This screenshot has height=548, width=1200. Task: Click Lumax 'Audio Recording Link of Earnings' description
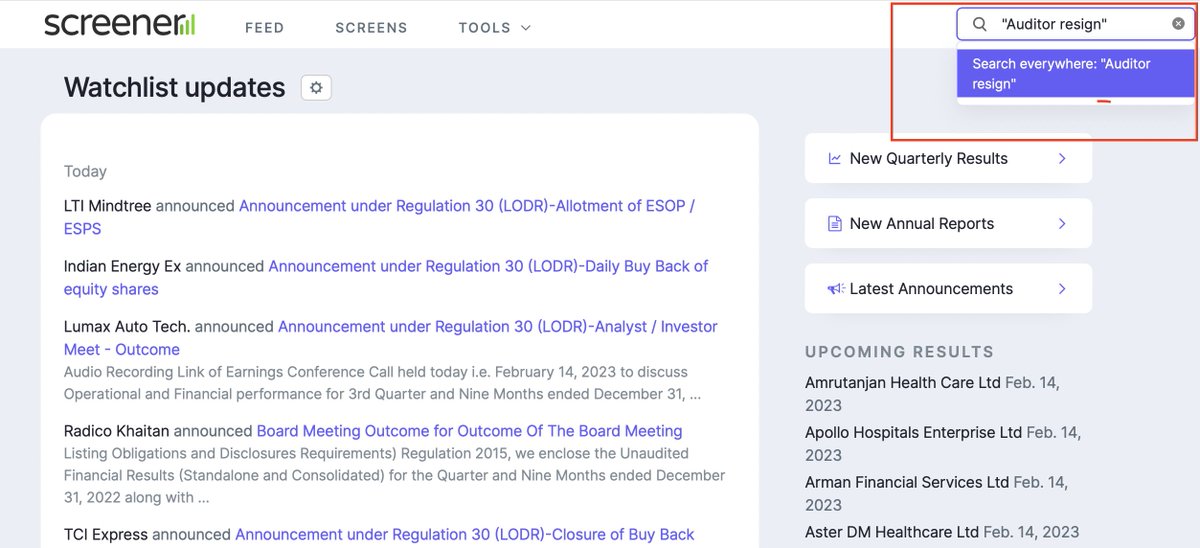[x=382, y=383]
